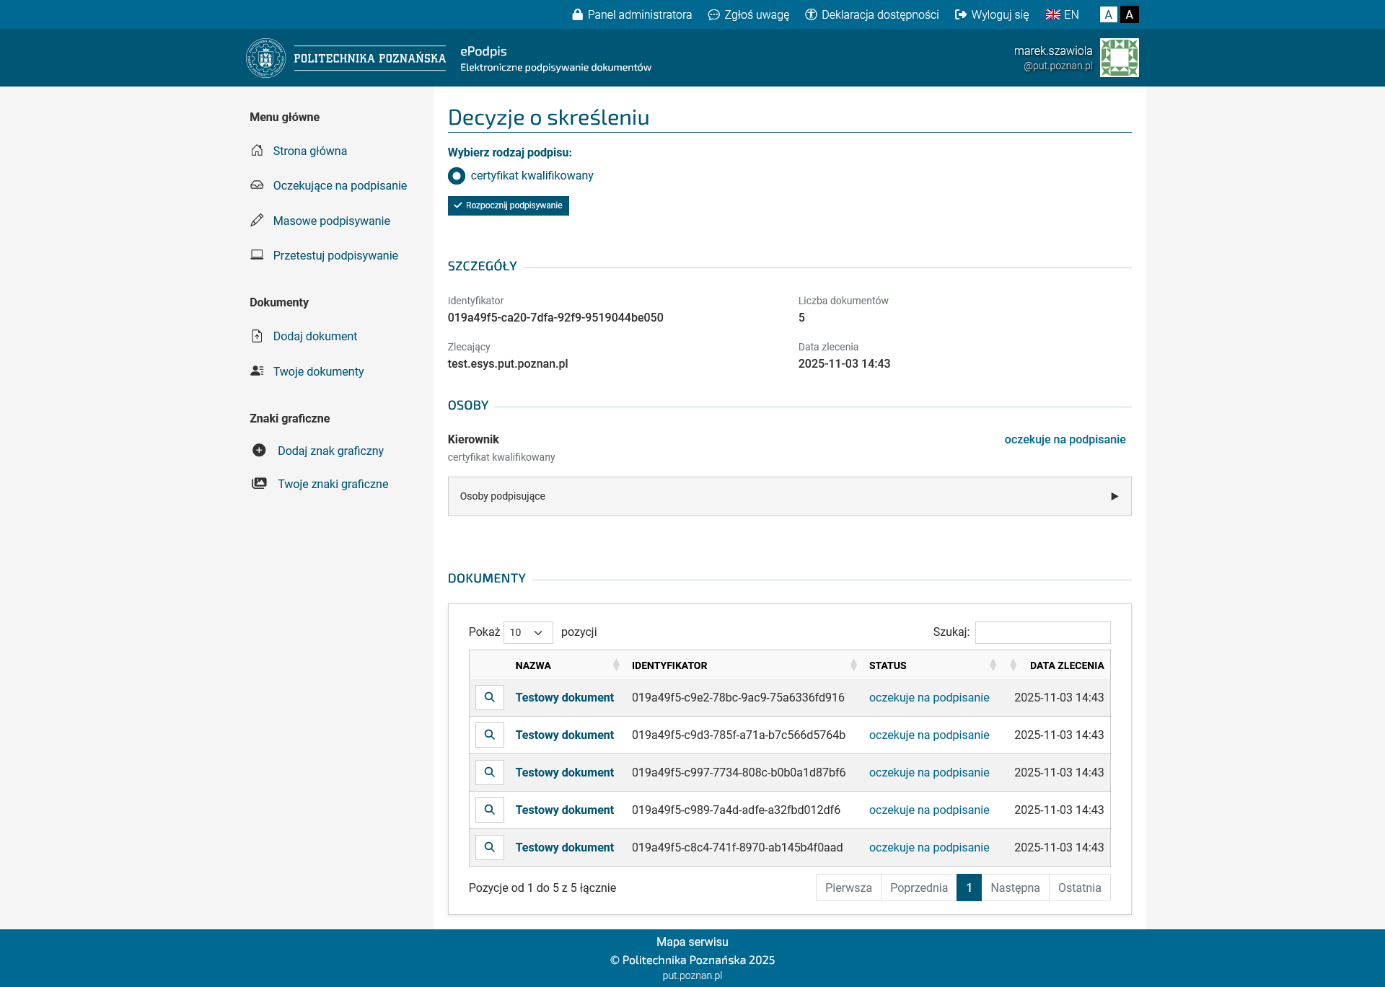Click the pencil icon beside Masowe podpisywanie
1385x987 pixels.
257,221
